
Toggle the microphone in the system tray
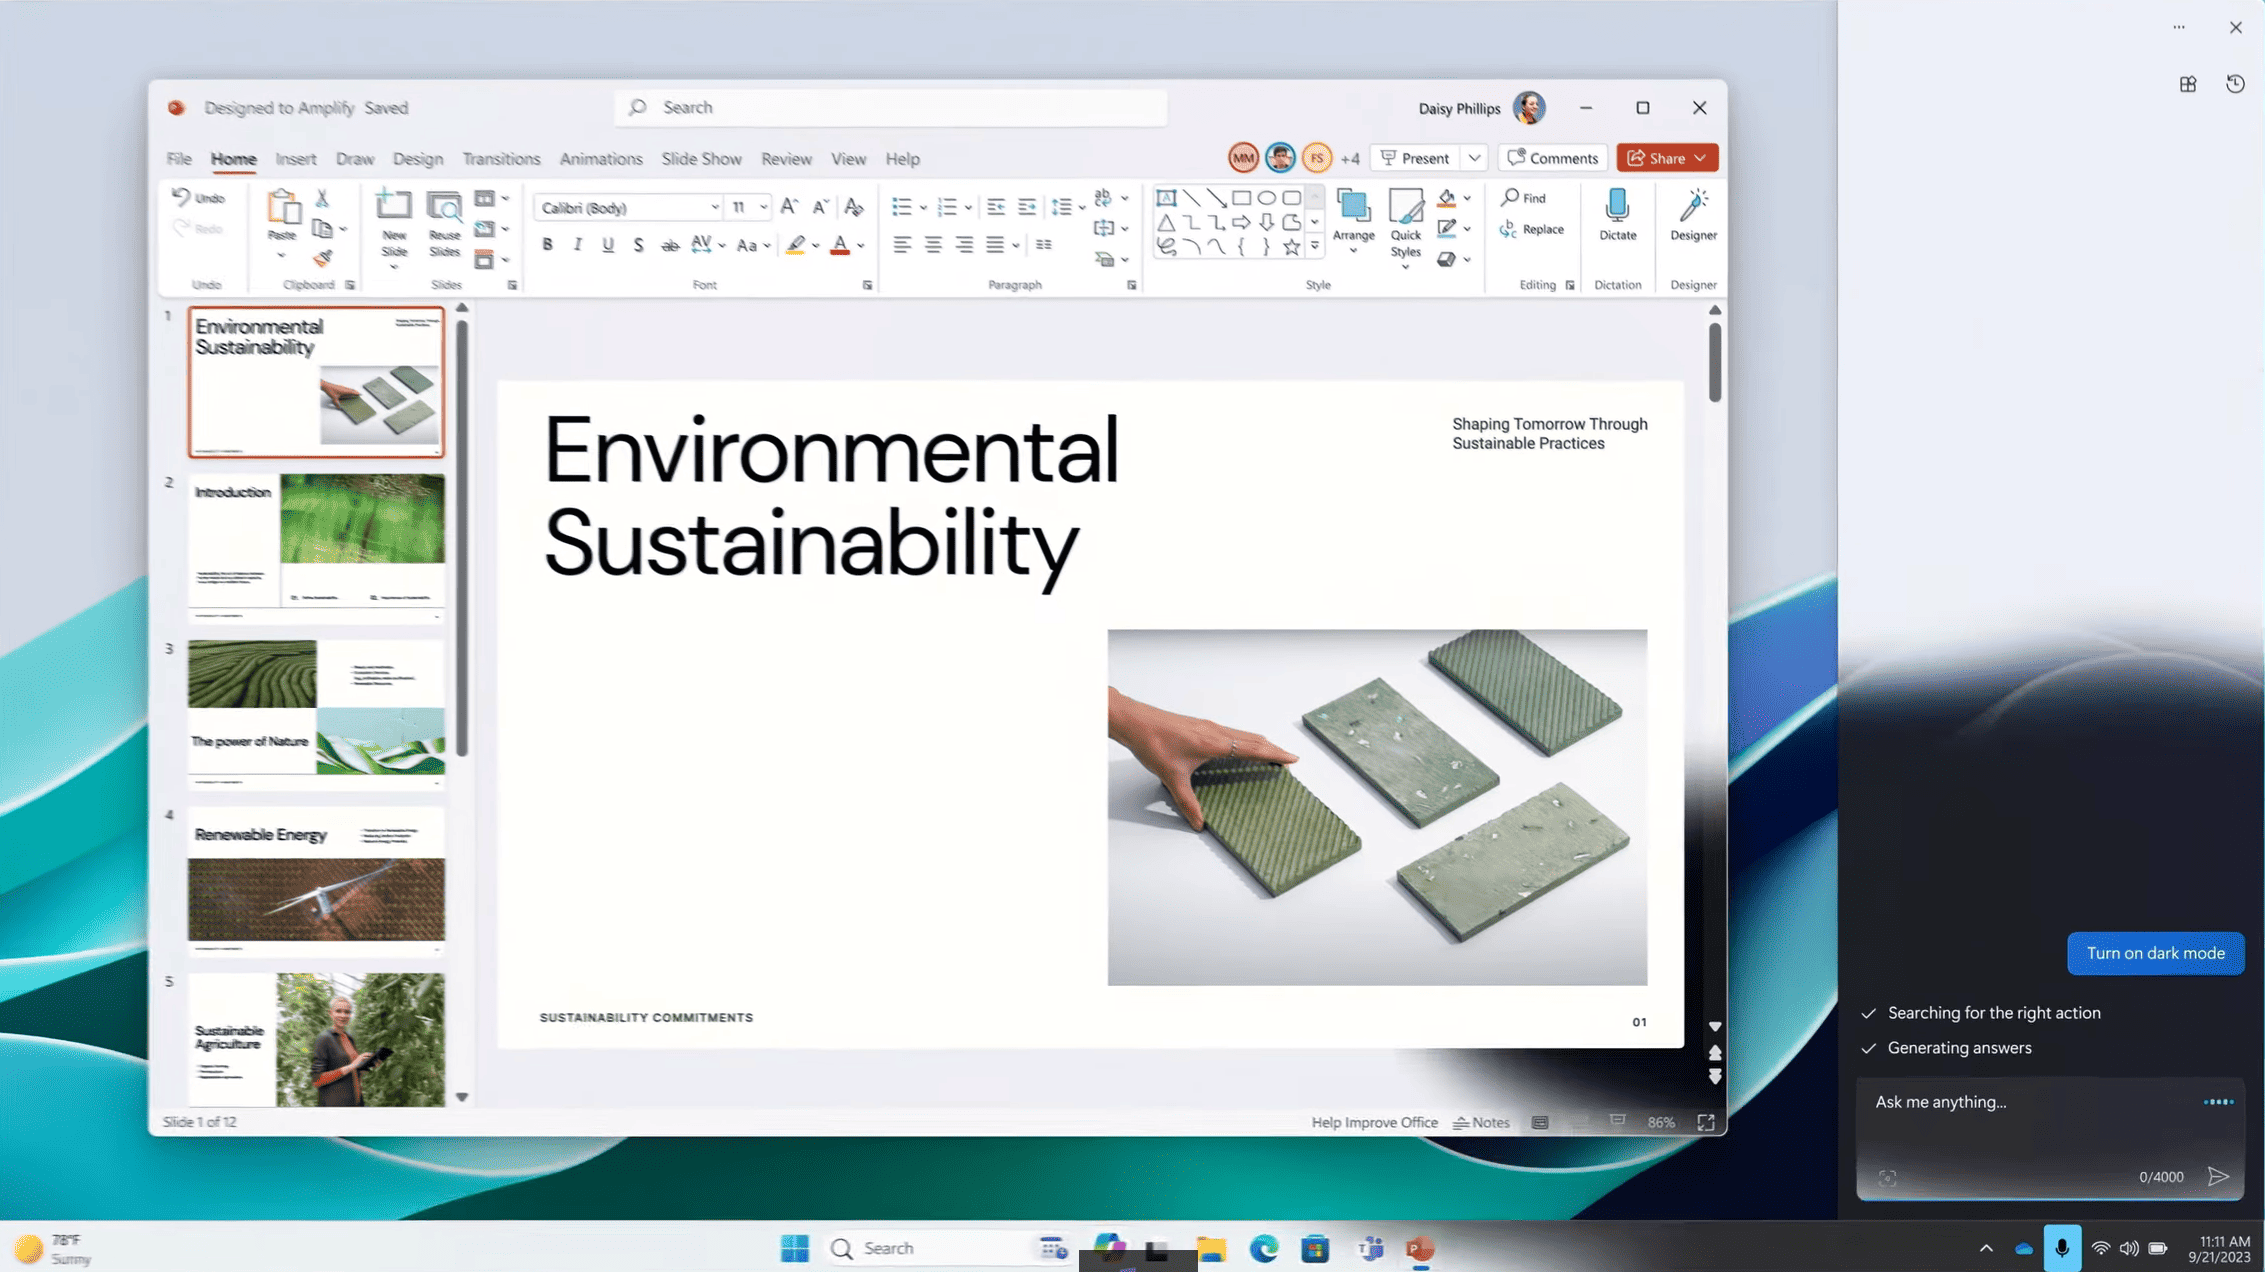point(2061,1248)
